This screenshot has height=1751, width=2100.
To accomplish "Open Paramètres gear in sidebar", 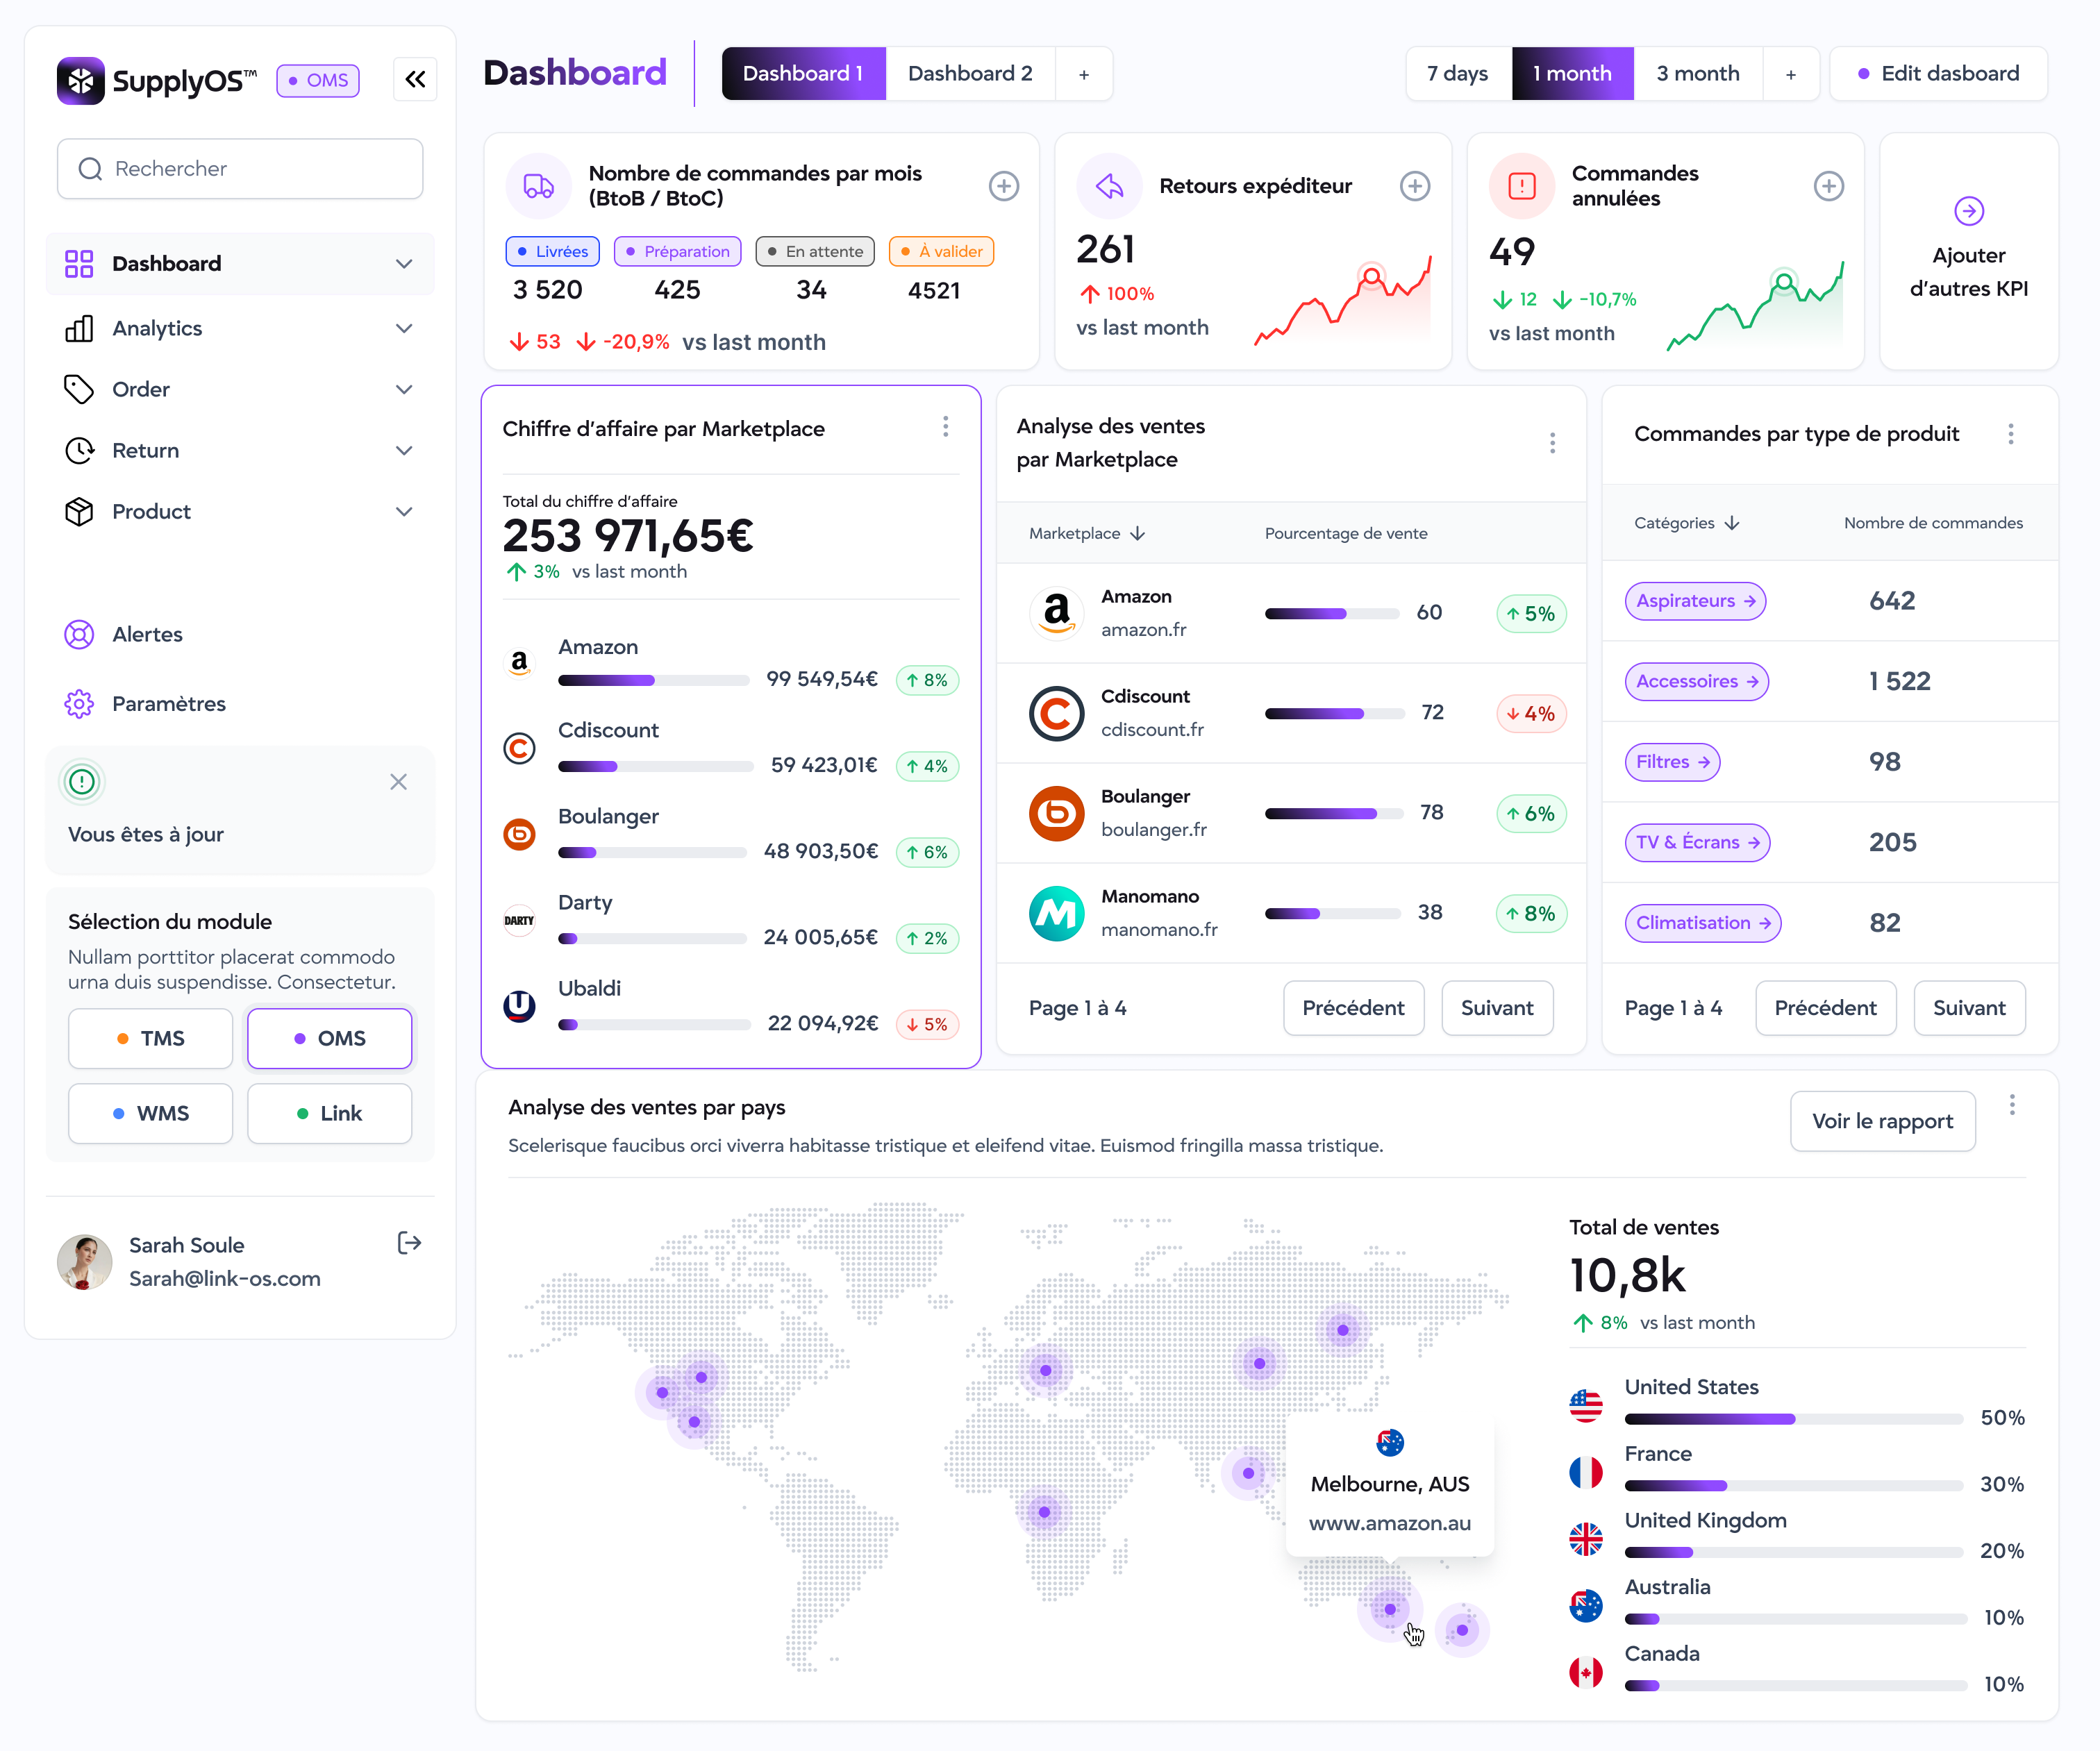I will (79, 704).
